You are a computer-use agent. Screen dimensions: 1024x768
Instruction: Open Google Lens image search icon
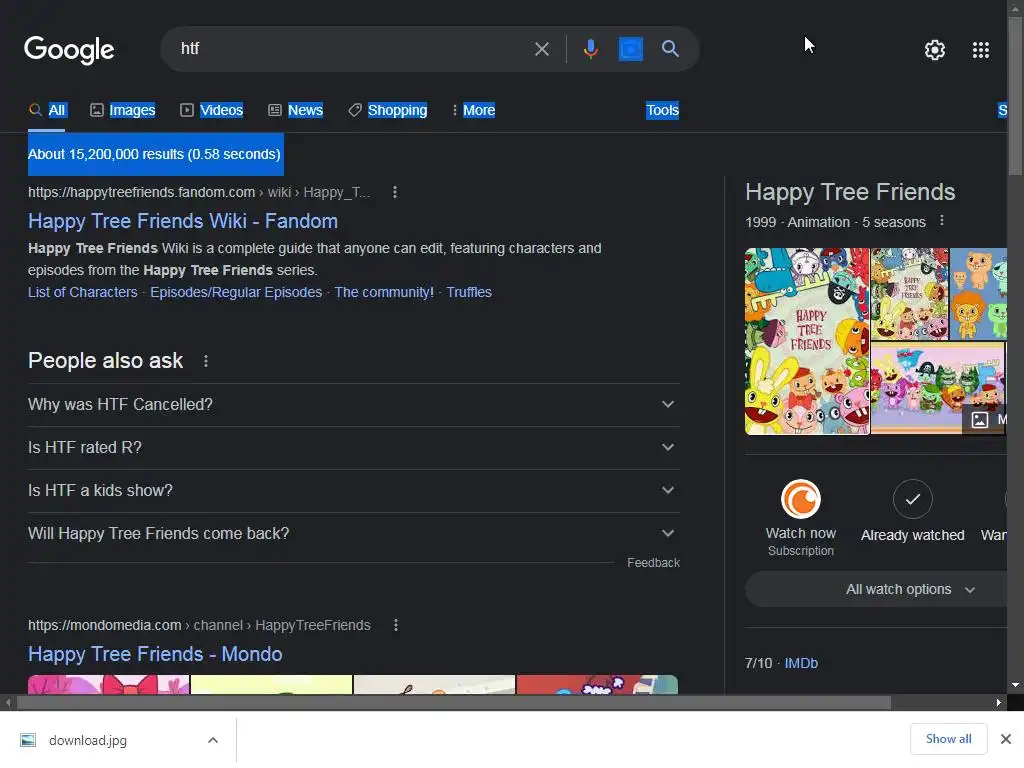[631, 49]
